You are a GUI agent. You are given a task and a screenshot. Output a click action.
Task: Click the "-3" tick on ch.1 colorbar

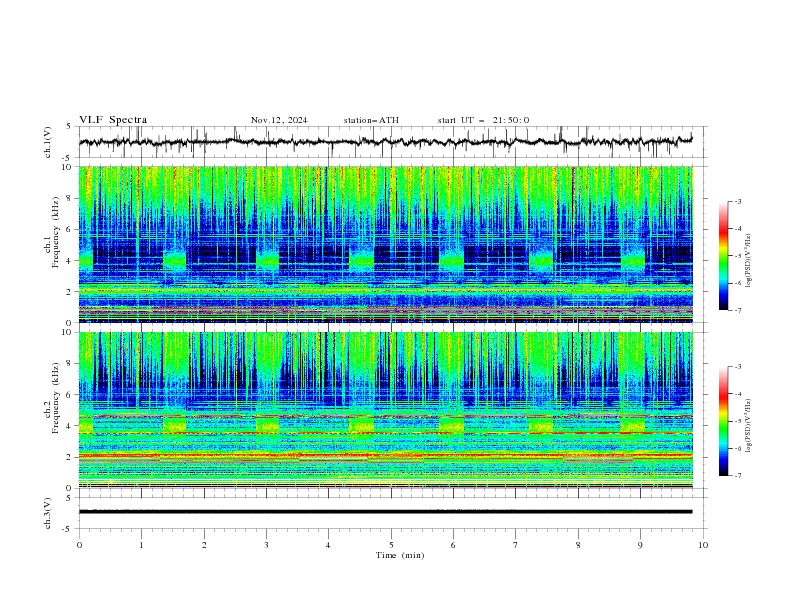pyautogui.click(x=738, y=201)
